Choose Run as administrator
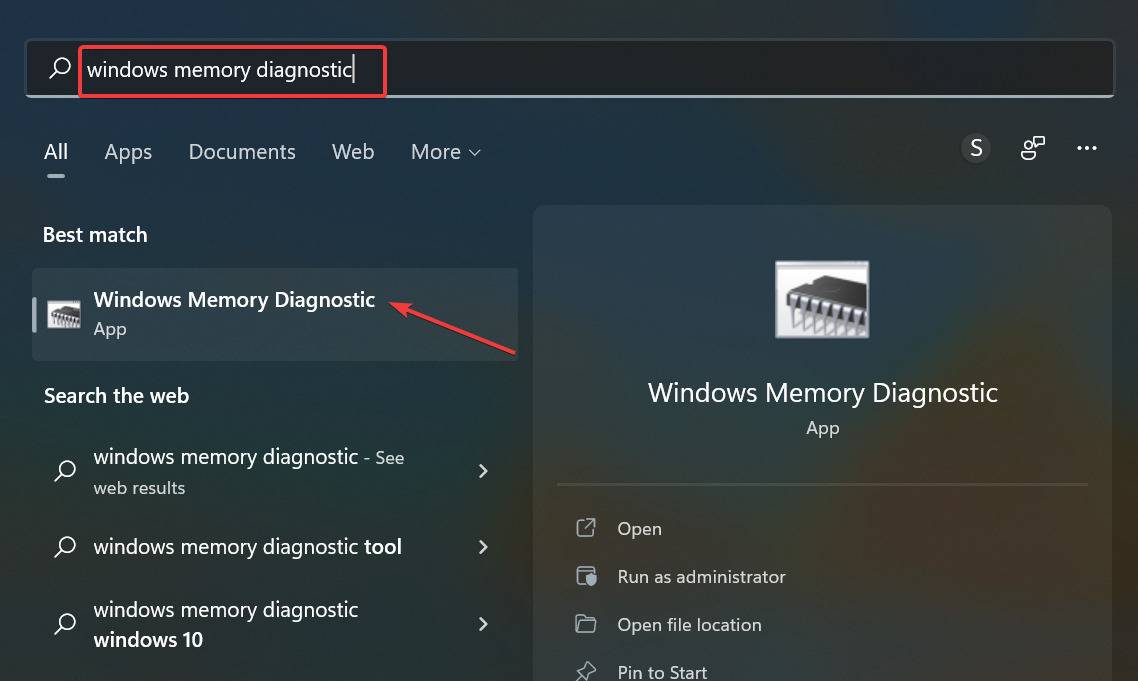The width and height of the screenshot is (1138, 681). tap(701, 576)
